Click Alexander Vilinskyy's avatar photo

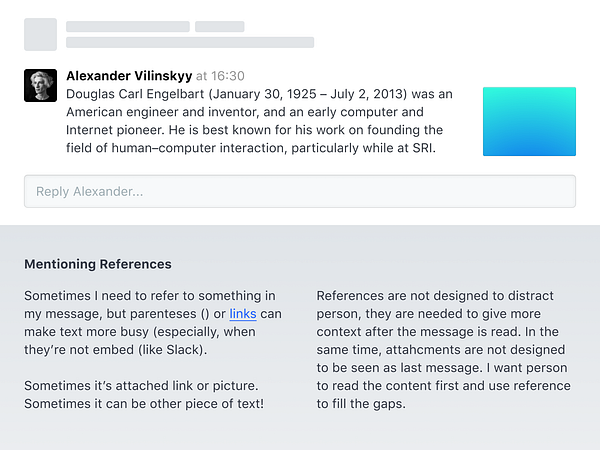coord(40,85)
